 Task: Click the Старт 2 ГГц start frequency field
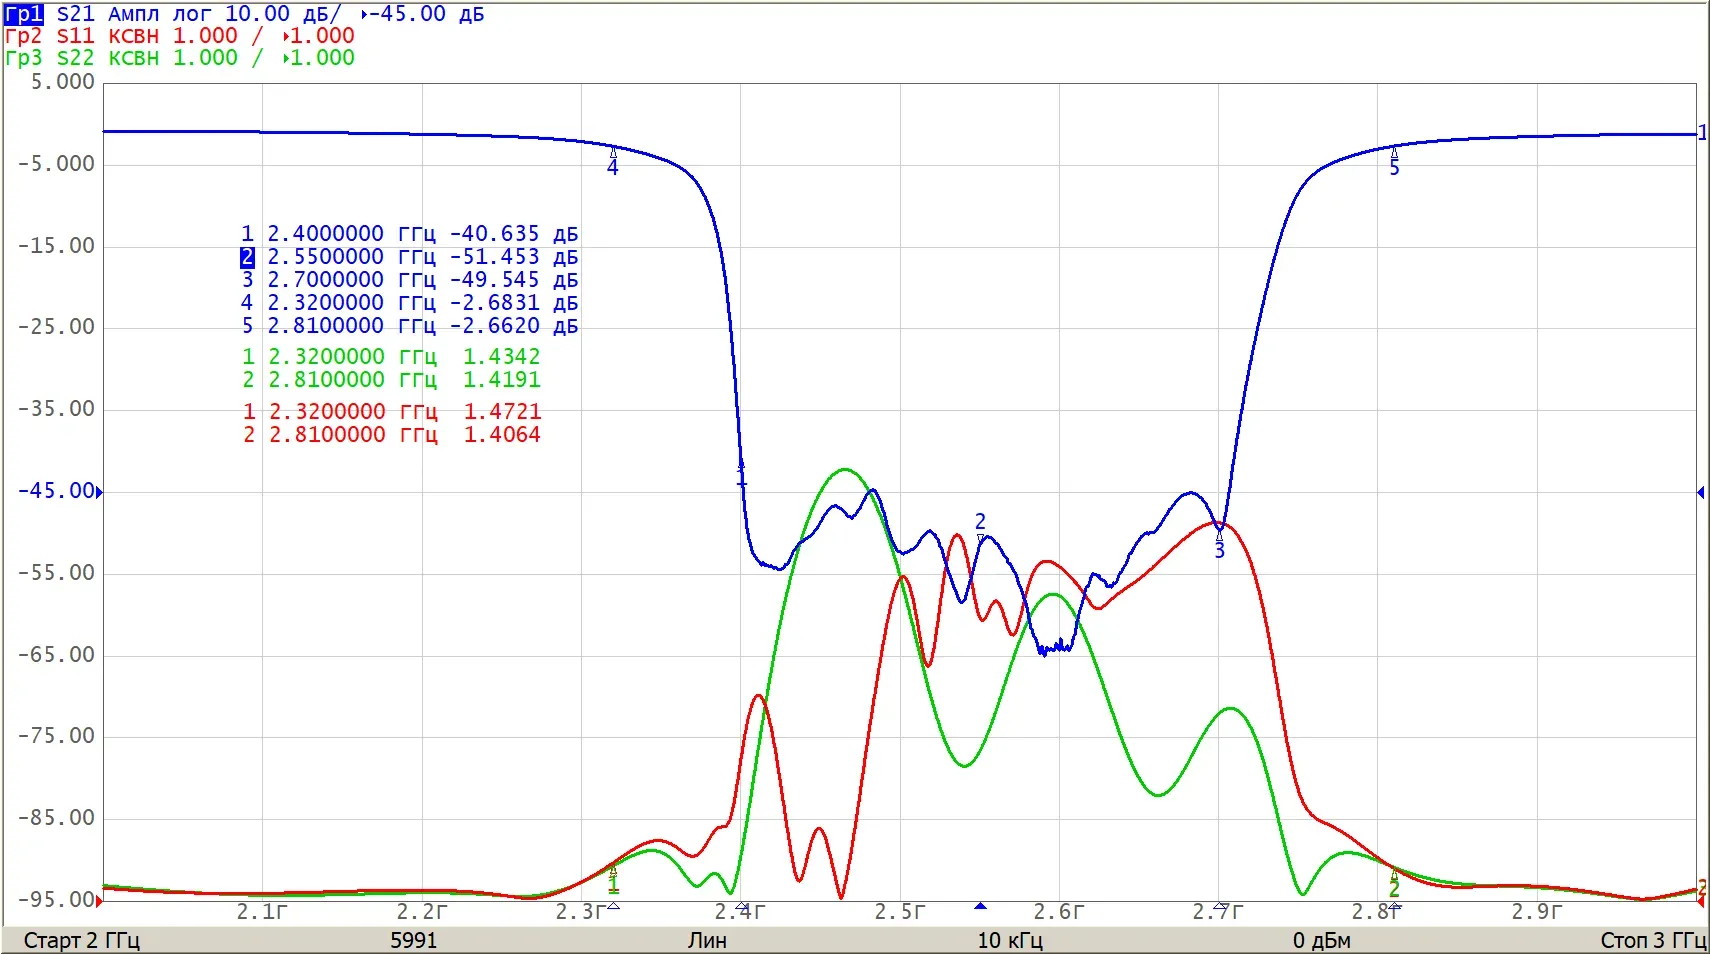pos(82,940)
